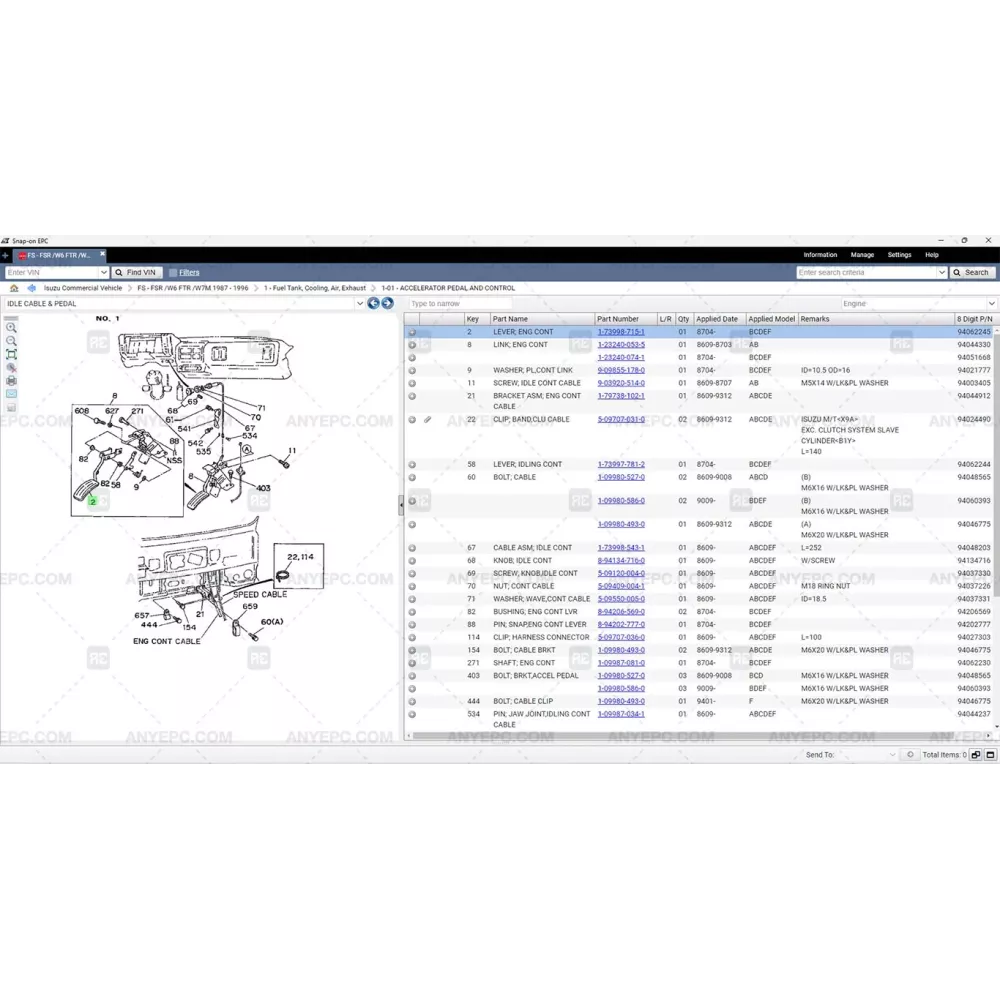Screen dimensions: 1000x1000
Task: Toggle the Filters checkbox
Action: pyautogui.click(x=173, y=272)
